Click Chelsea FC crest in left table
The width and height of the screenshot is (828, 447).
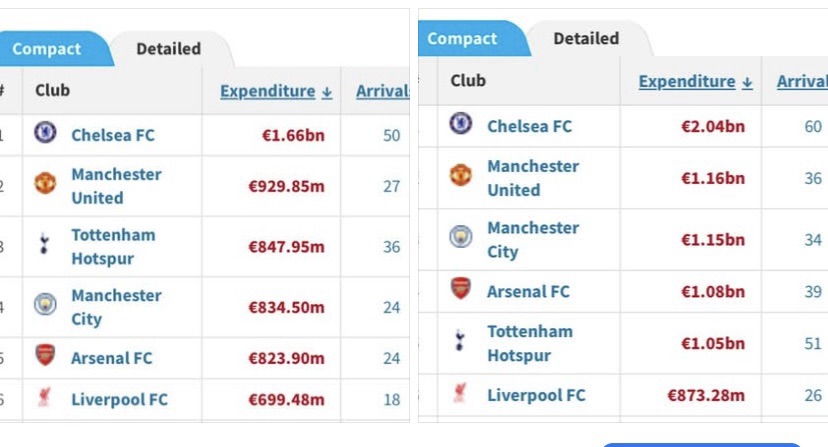tap(45, 134)
